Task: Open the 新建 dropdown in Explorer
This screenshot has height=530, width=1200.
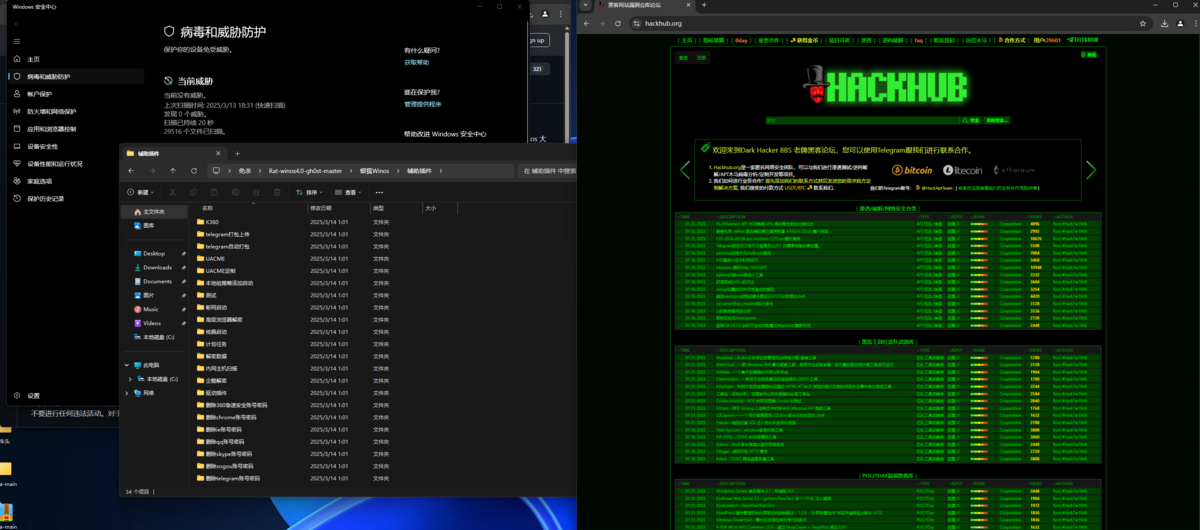Action: point(140,192)
